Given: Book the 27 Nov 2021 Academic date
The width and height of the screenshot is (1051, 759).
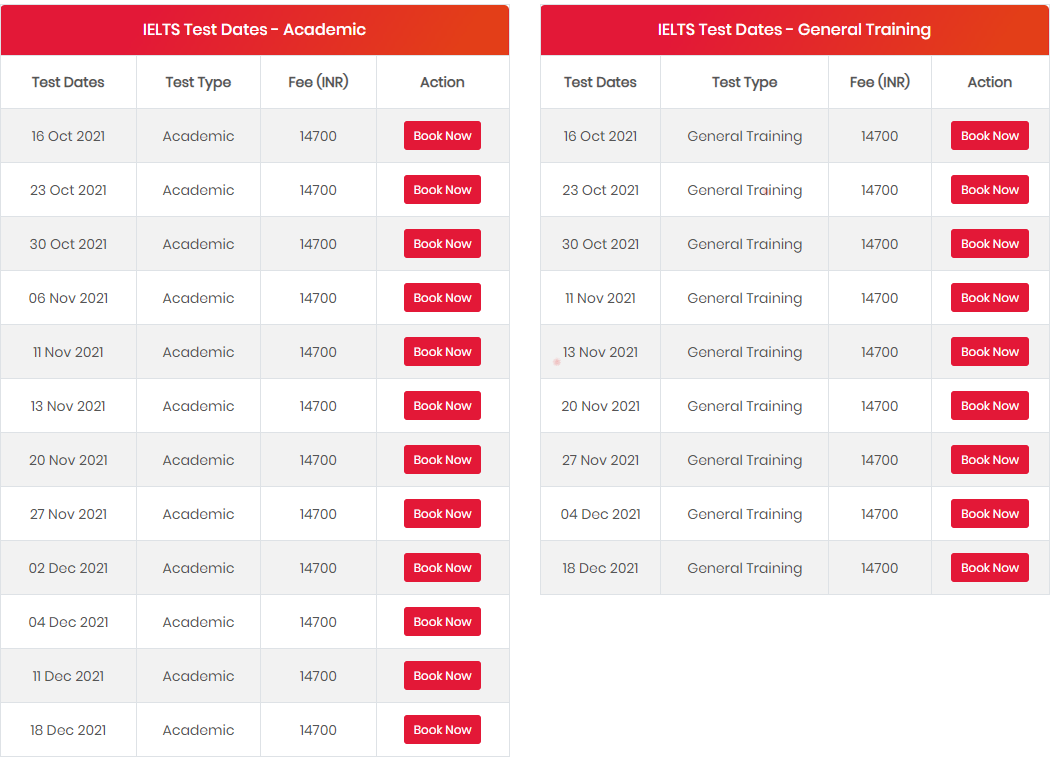Looking at the screenshot, I should click(x=442, y=513).
